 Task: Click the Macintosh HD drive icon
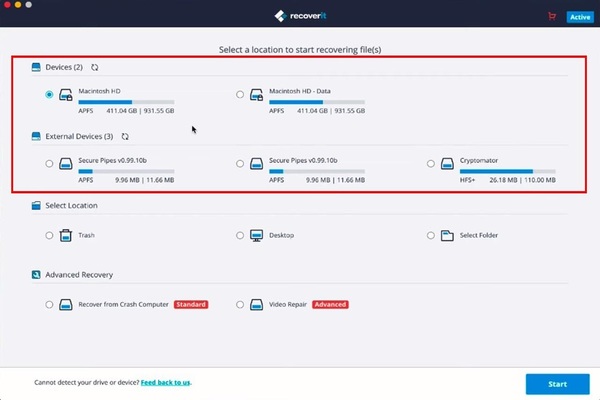[x=66, y=95]
